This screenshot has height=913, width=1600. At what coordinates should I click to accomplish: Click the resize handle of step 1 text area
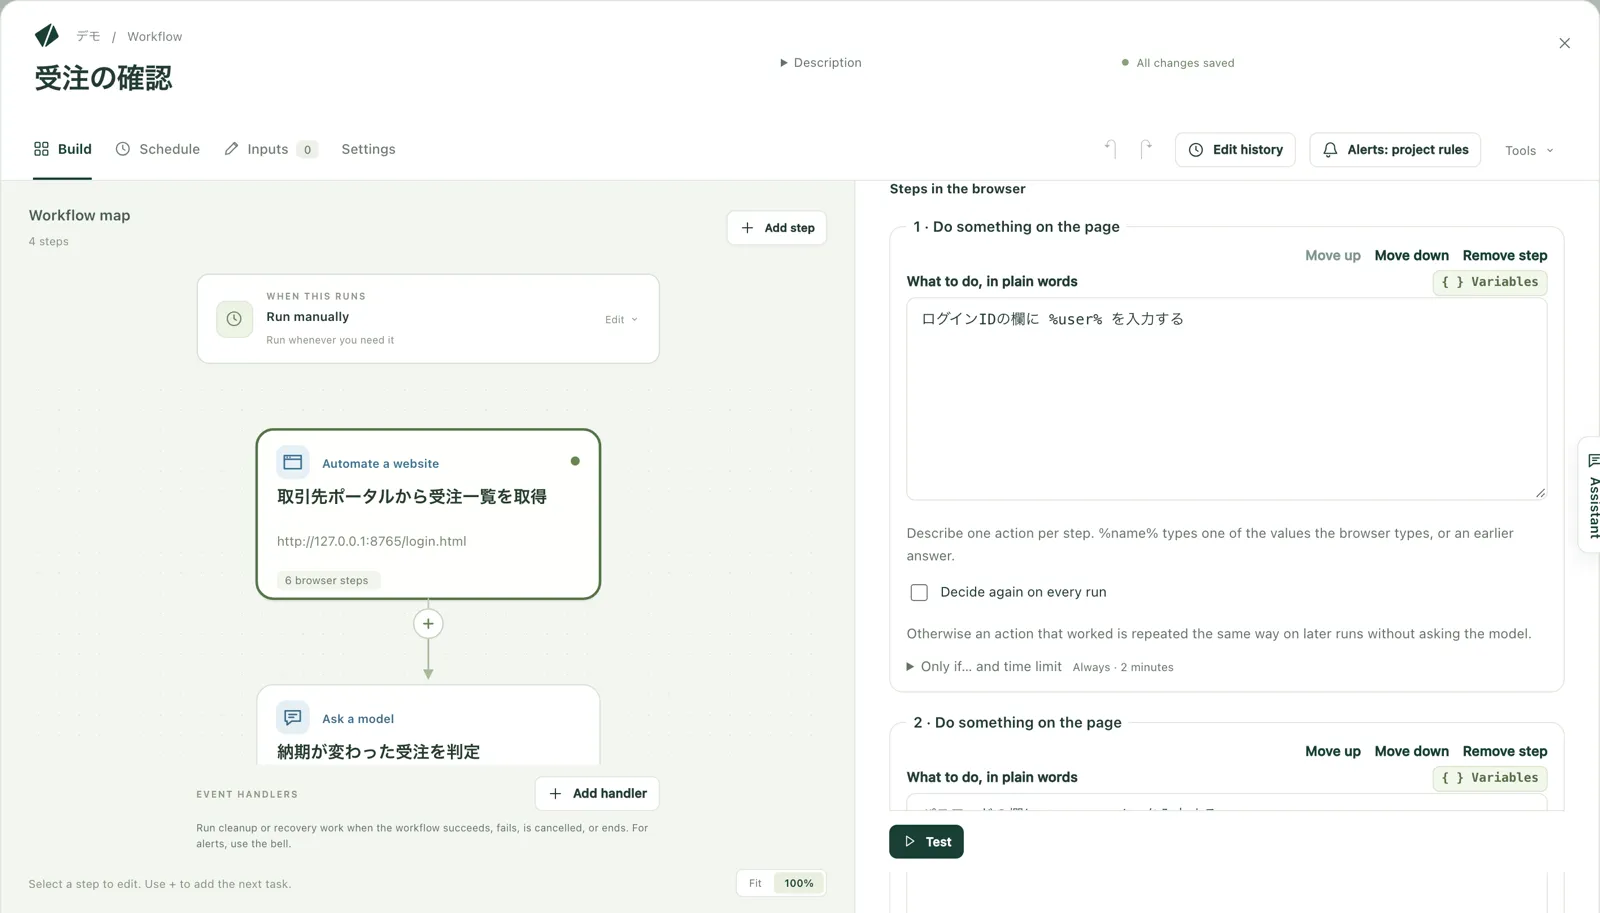1540,492
